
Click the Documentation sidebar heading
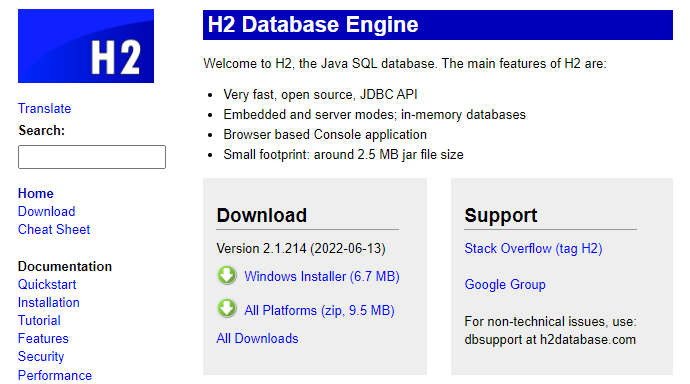pos(65,267)
